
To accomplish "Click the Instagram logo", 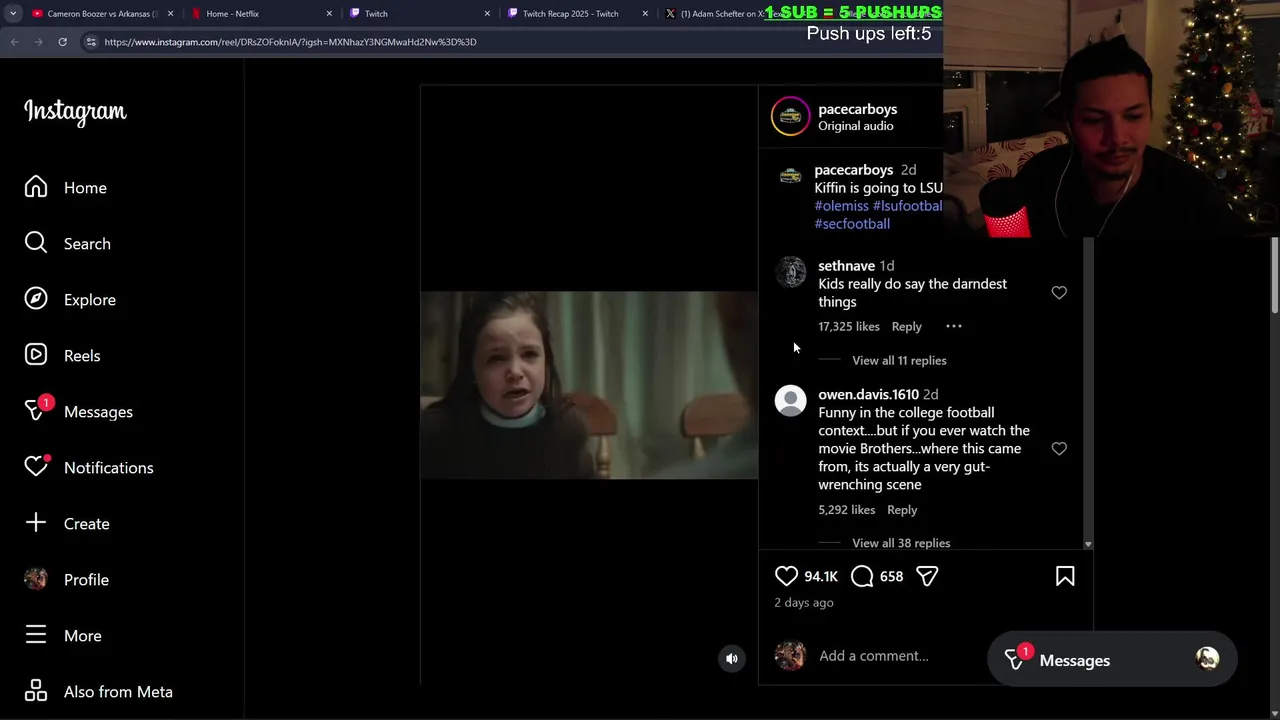I will (x=75, y=111).
